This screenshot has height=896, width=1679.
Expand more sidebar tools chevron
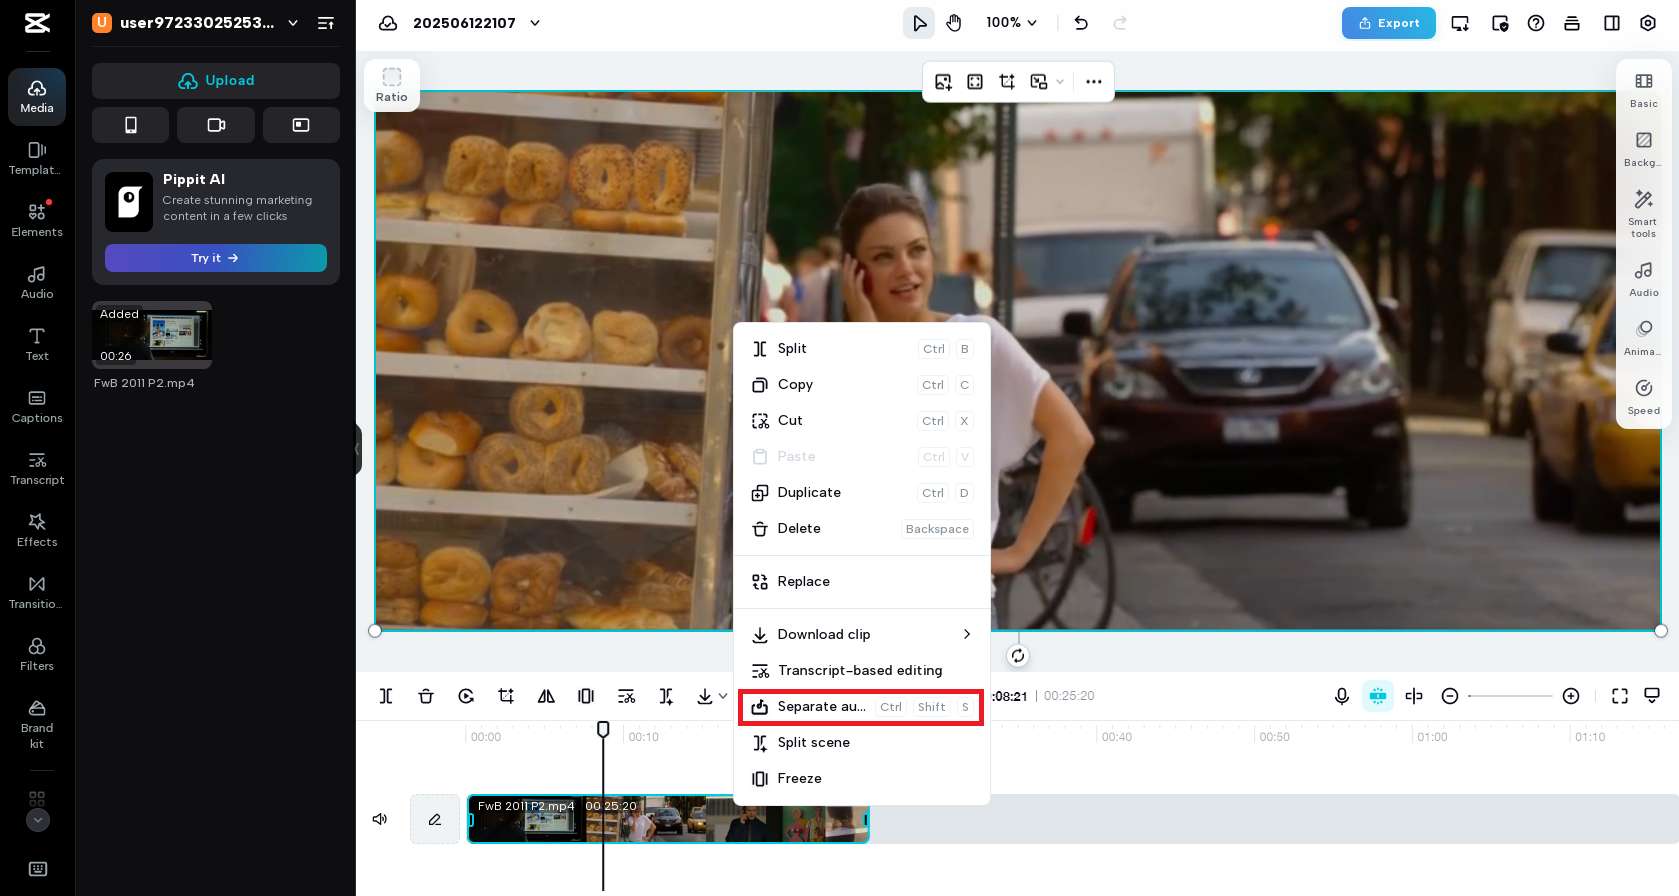coord(37,820)
